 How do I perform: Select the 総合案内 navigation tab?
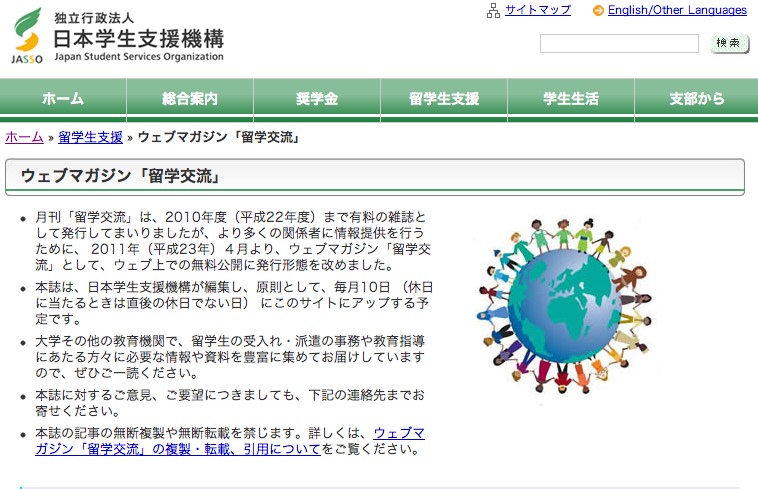[x=190, y=99]
